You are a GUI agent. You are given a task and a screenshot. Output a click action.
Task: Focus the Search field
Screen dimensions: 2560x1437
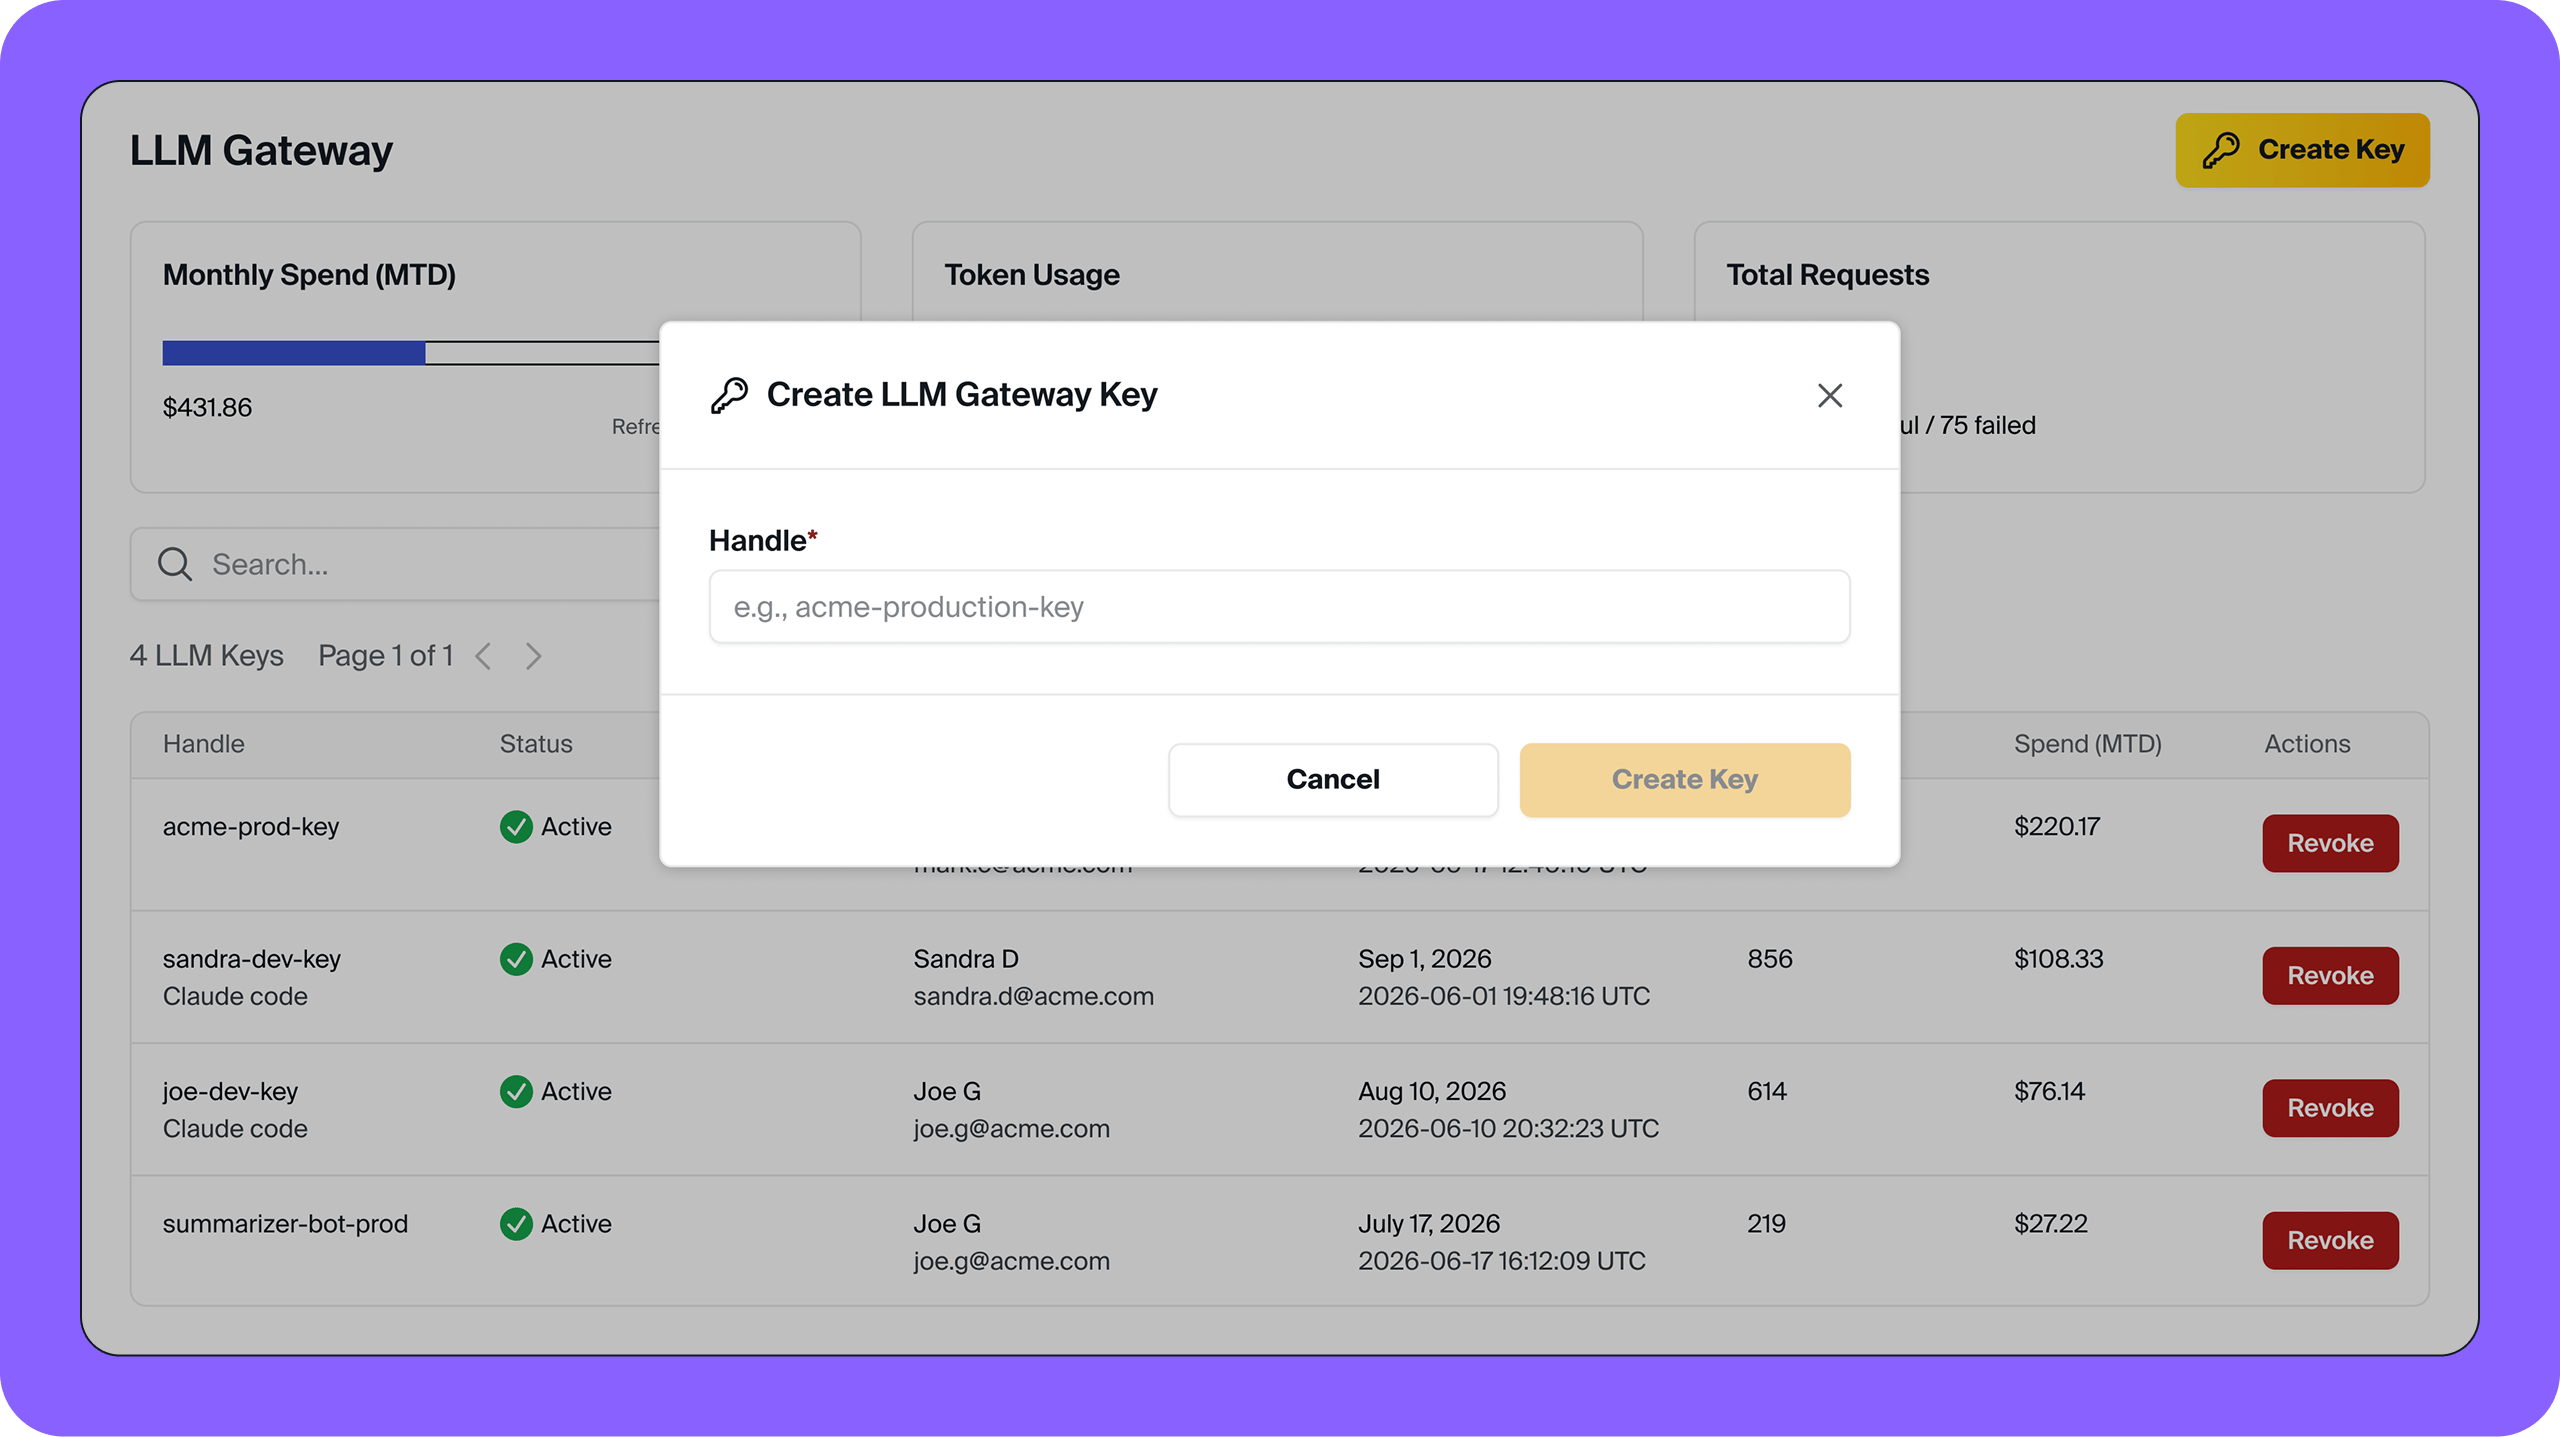click(395, 564)
